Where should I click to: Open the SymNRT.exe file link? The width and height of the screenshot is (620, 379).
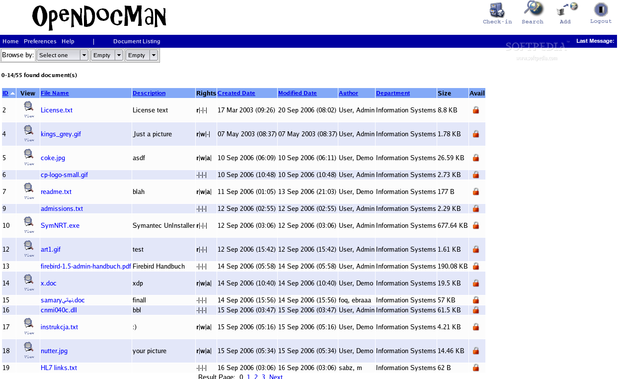point(60,226)
